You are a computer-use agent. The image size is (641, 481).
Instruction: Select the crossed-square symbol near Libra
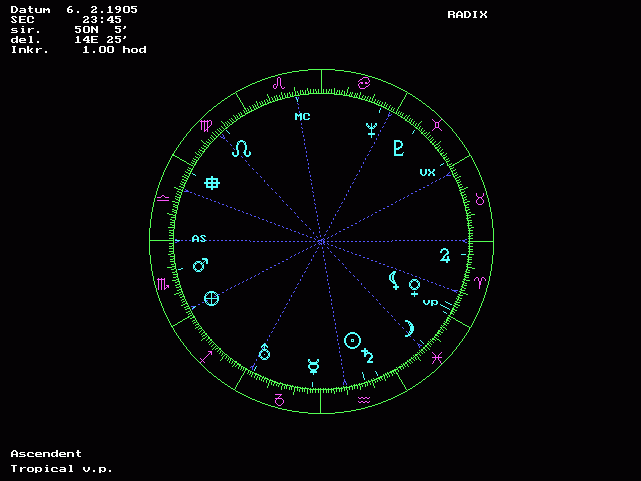coord(212,183)
